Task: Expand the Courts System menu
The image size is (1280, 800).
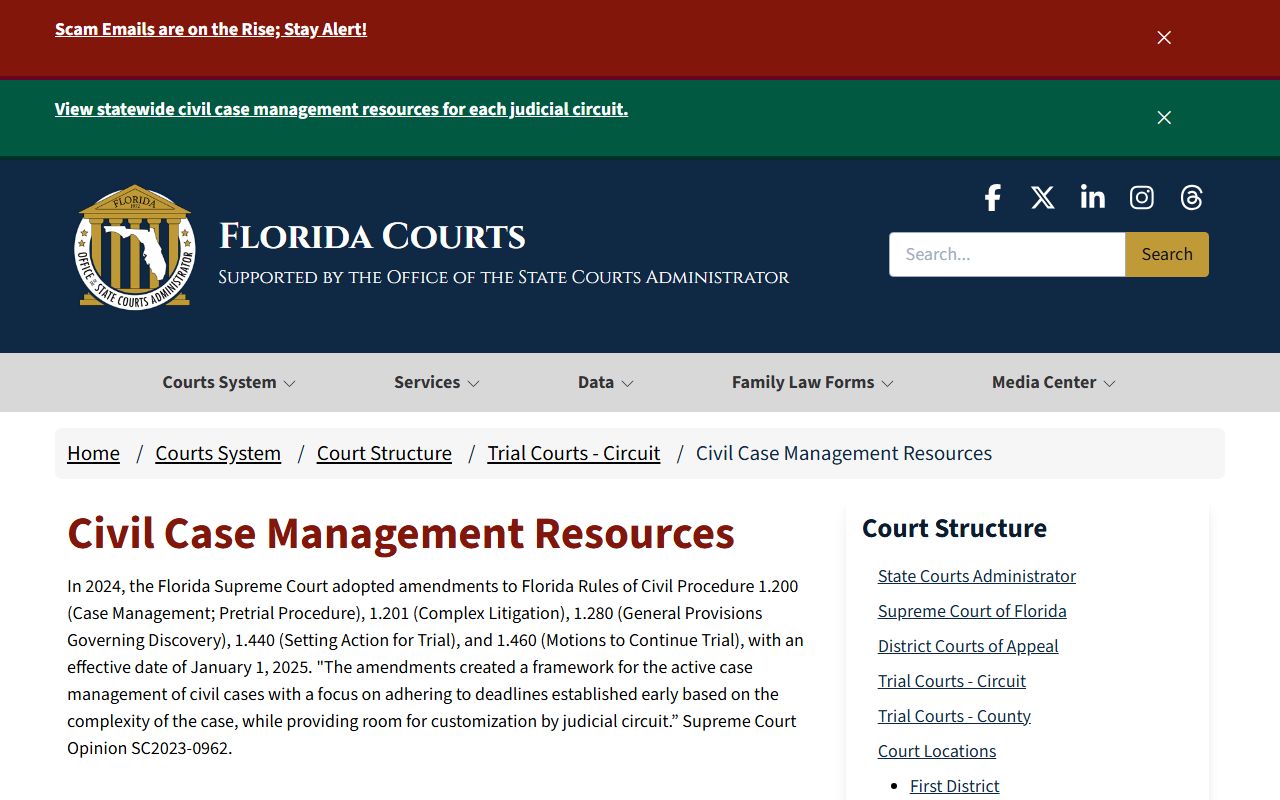Action: [229, 382]
